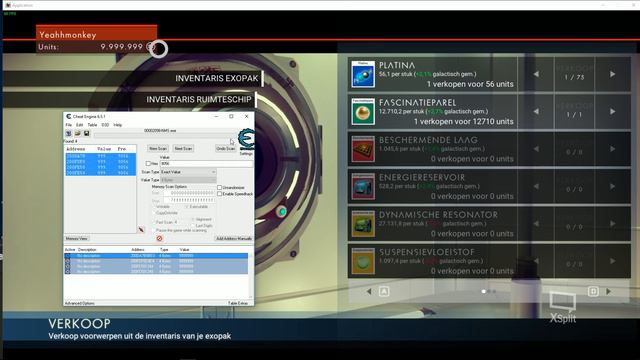
Task: Select the Energiereservoir item icon
Action: (x=363, y=186)
